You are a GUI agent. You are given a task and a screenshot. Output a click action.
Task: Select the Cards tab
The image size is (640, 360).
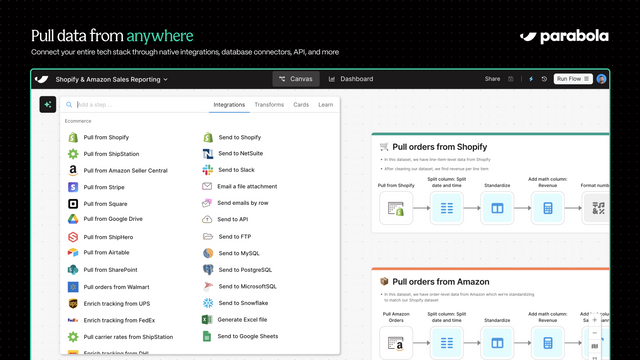301,105
